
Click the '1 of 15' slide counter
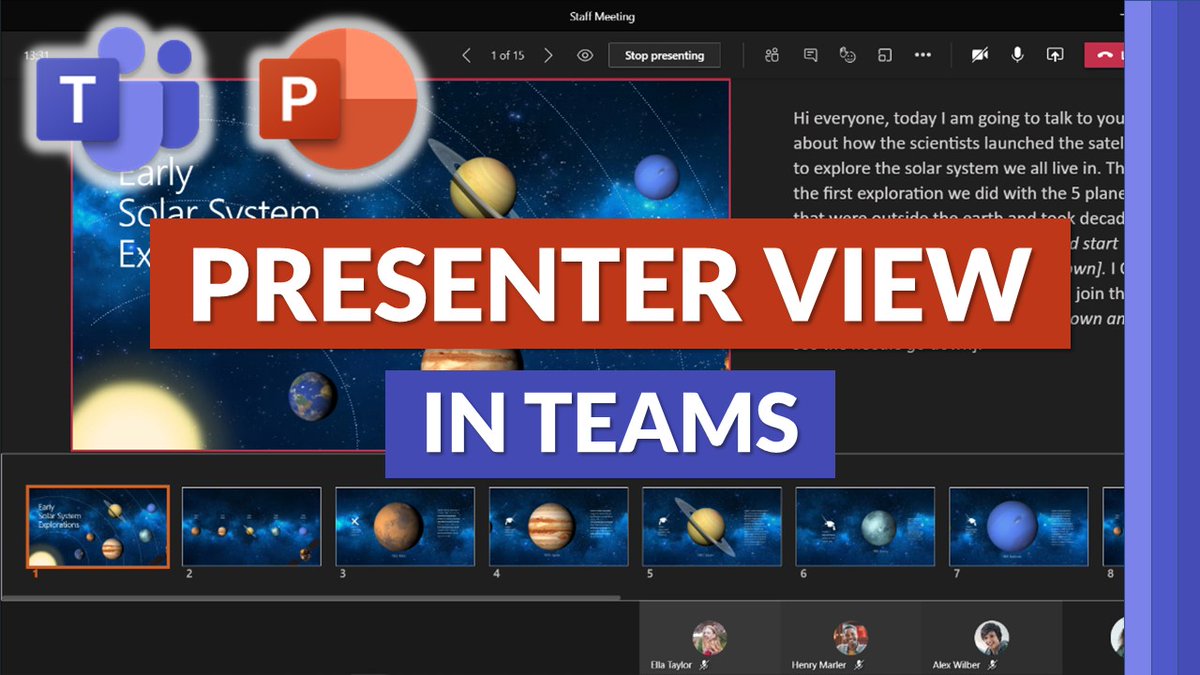click(507, 56)
